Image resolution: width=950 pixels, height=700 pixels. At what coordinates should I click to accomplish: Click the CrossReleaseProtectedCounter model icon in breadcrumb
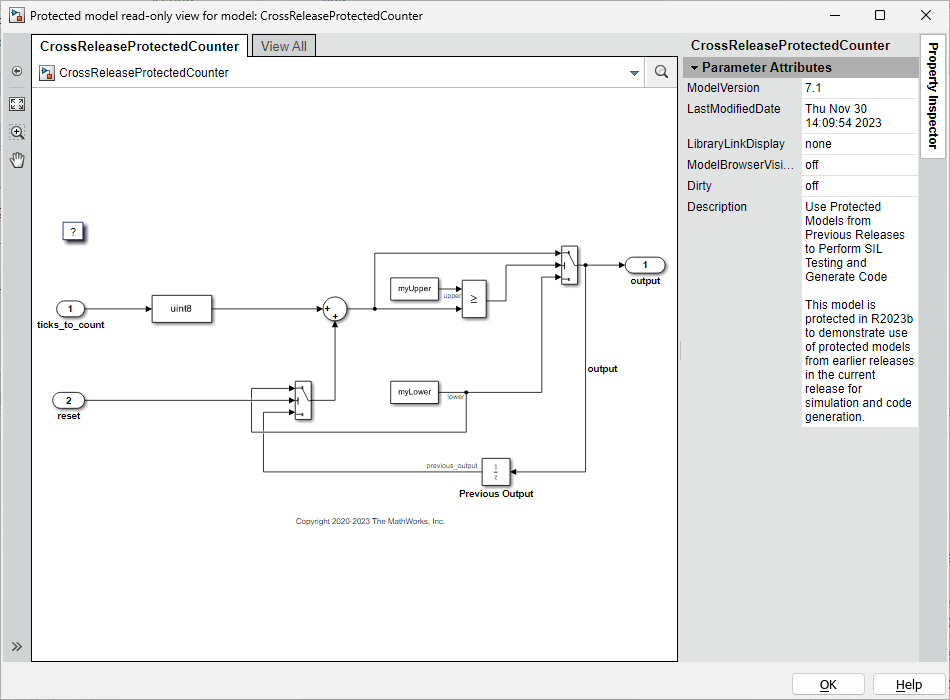tap(47, 72)
